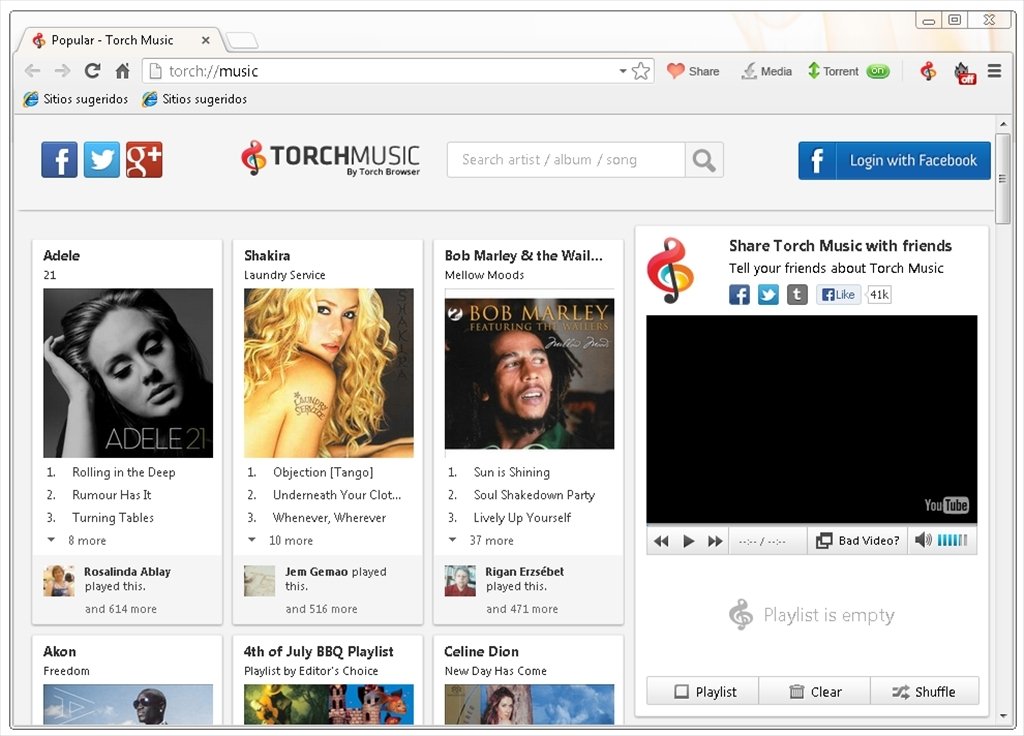Shuffle the playlist

coord(925,692)
